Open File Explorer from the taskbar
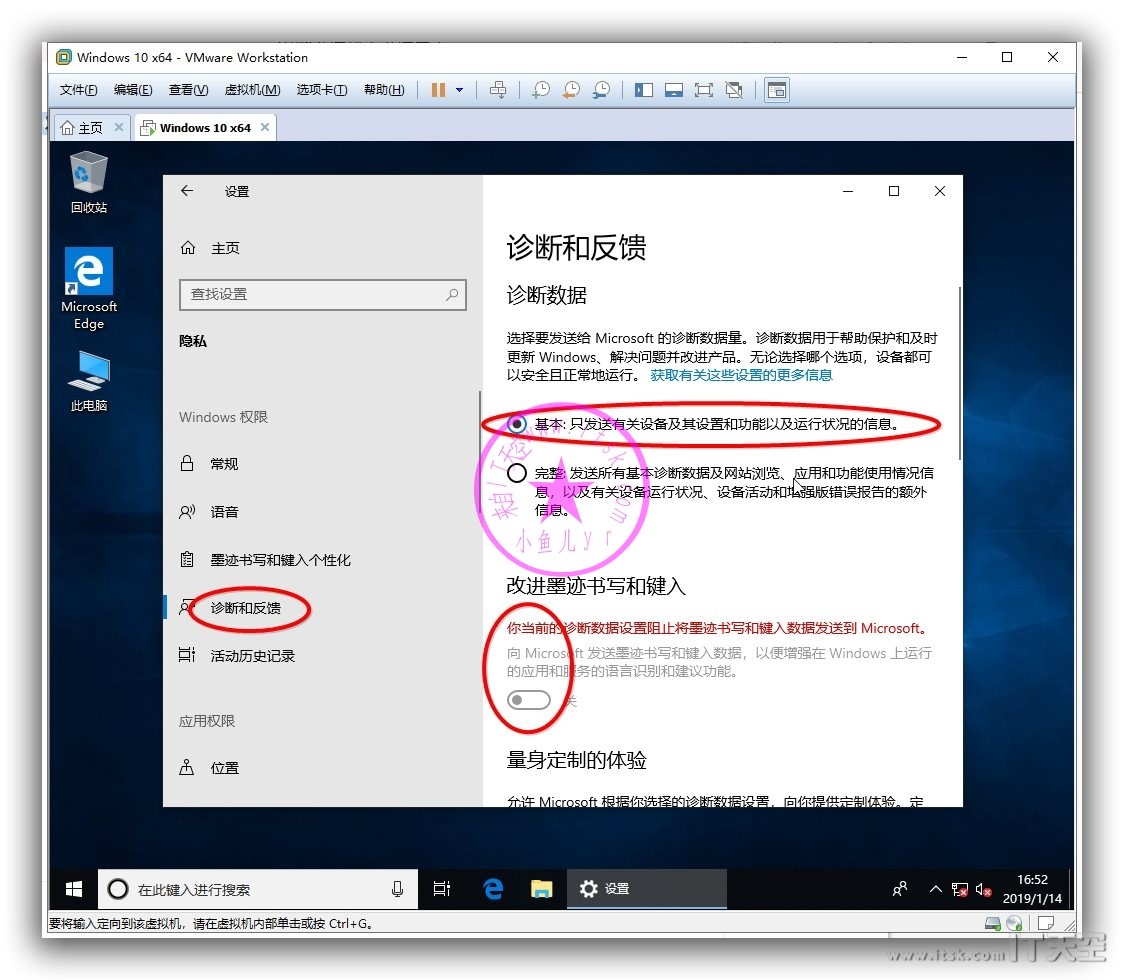Viewport: 1124px width, 980px height. [x=541, y=889]
